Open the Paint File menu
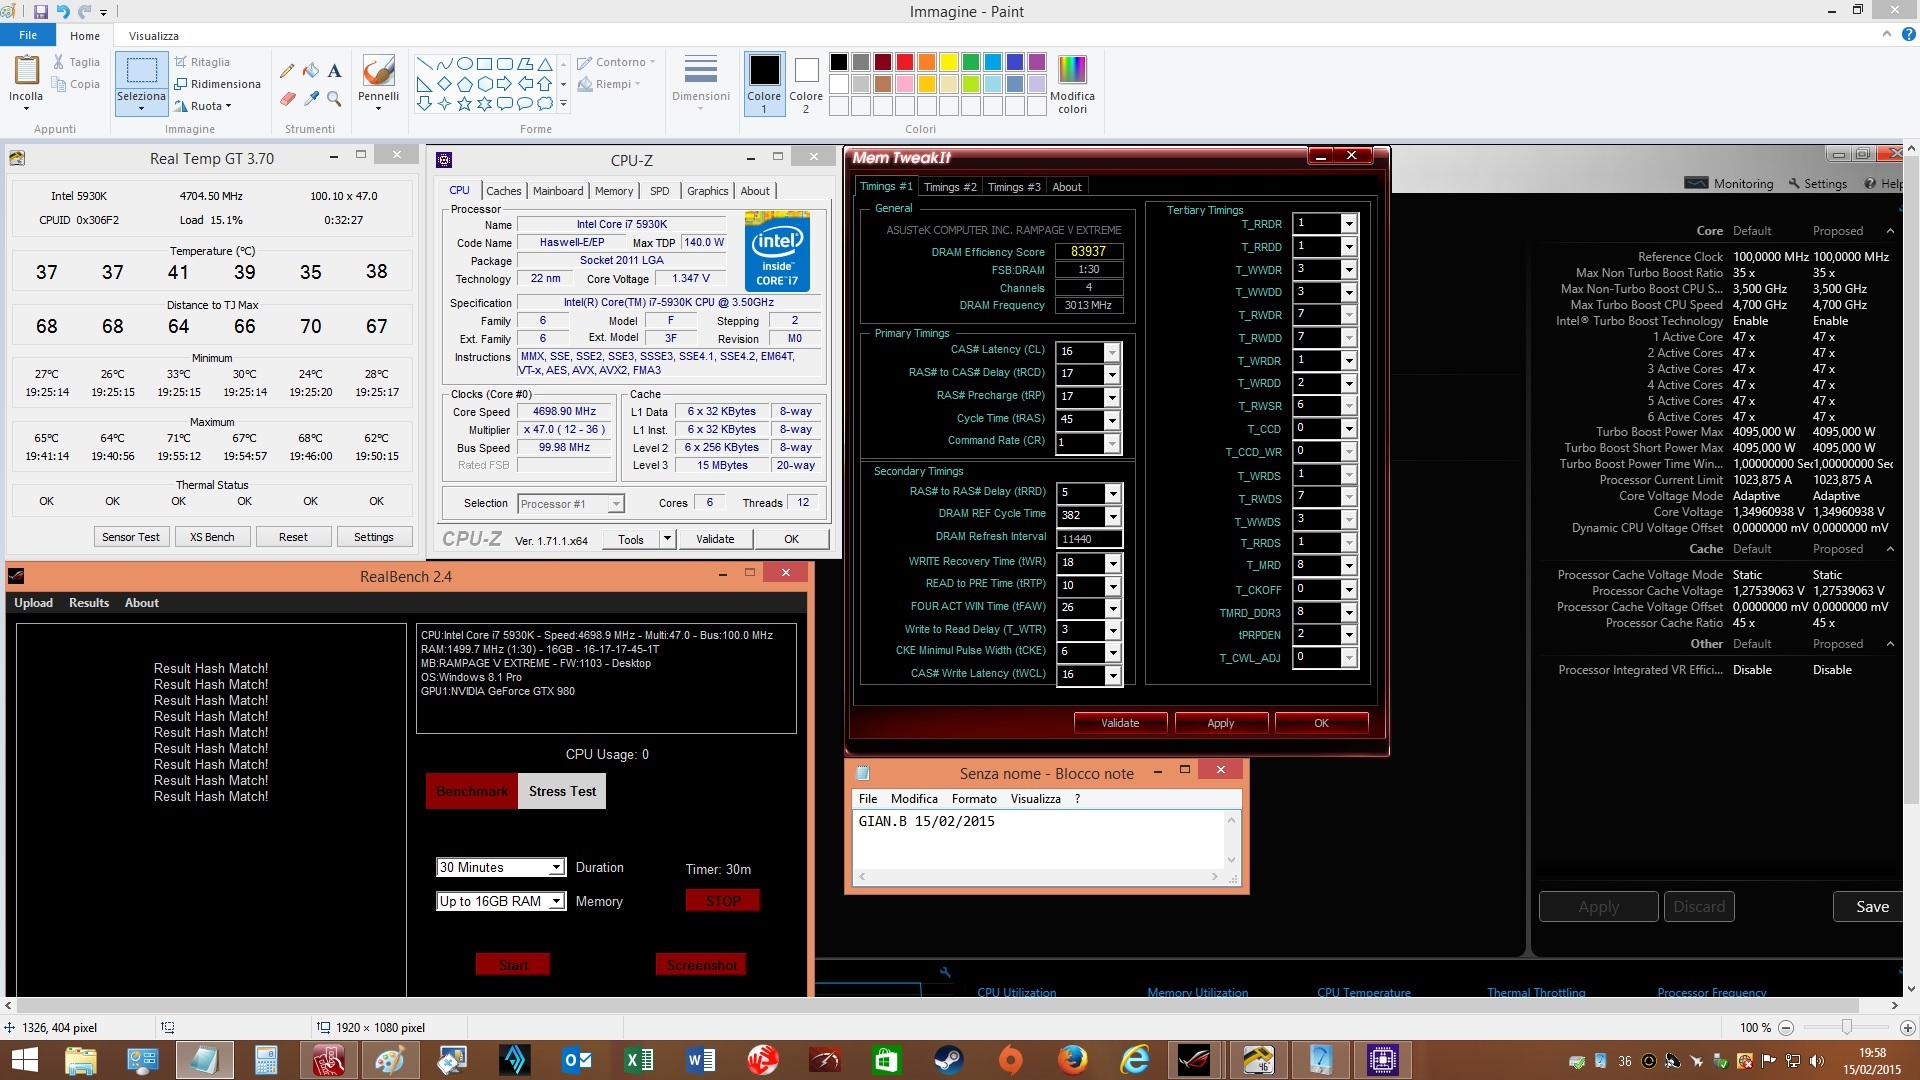 point(28,35)
